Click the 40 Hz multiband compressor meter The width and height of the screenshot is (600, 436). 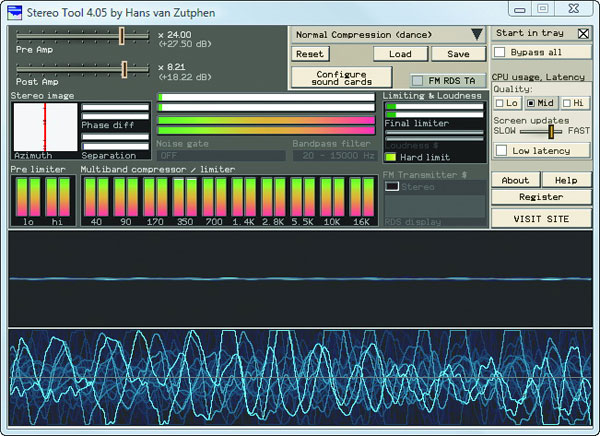96,197
